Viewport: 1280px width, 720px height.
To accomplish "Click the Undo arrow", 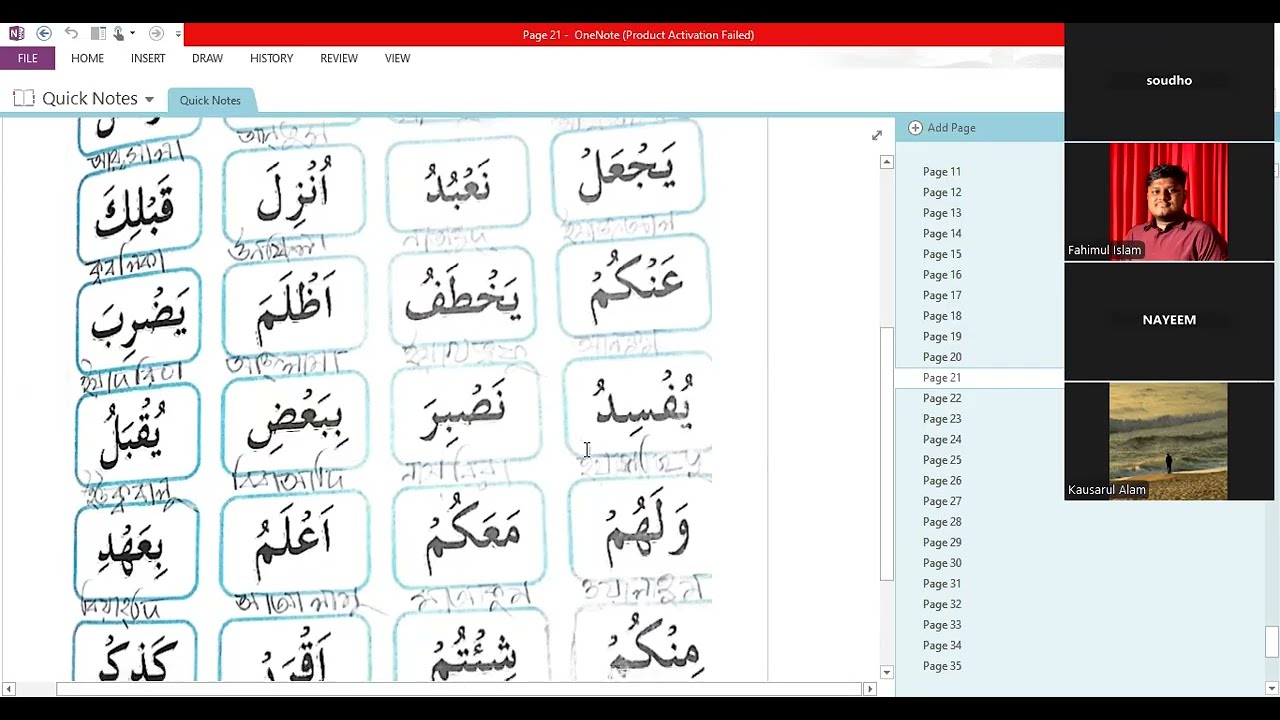I will [x=71, y=34].
